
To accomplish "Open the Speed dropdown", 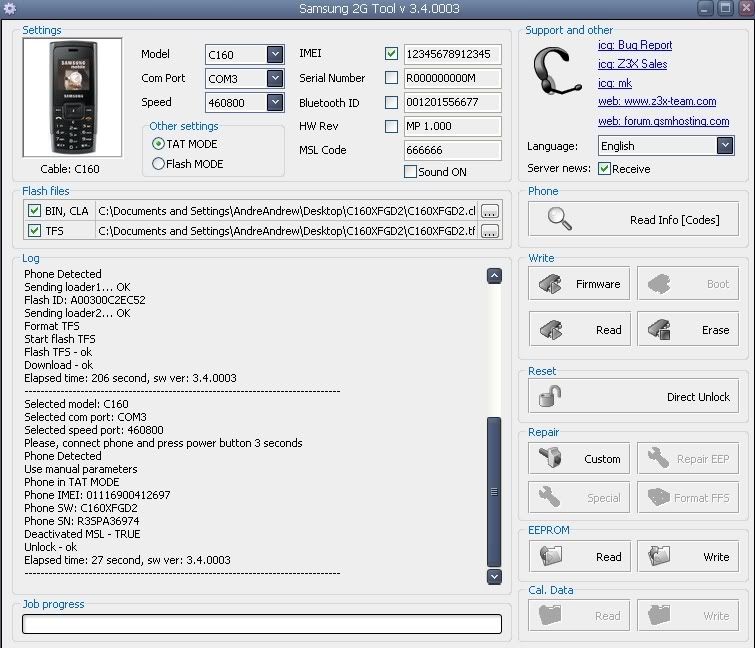I will [275, 102].
